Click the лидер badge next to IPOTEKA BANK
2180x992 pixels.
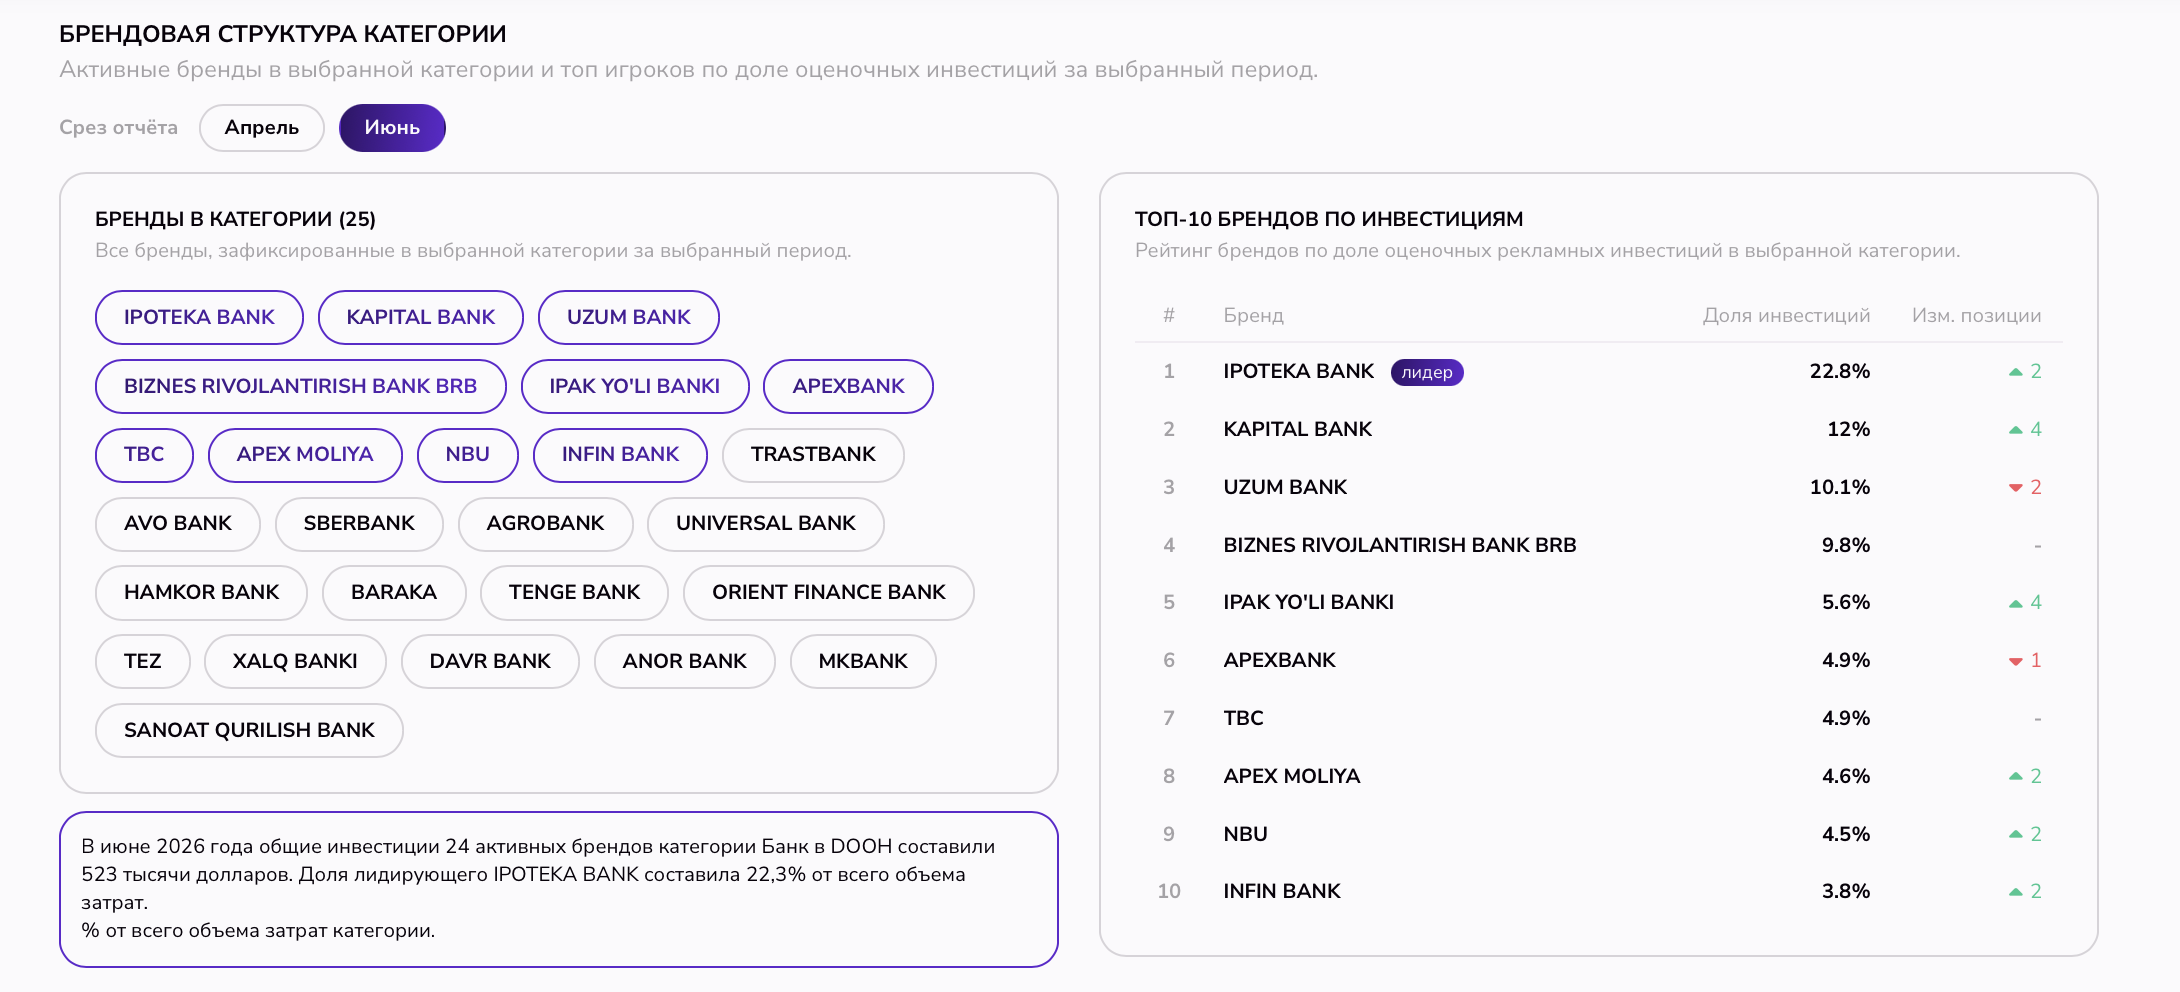point(1427,372)
